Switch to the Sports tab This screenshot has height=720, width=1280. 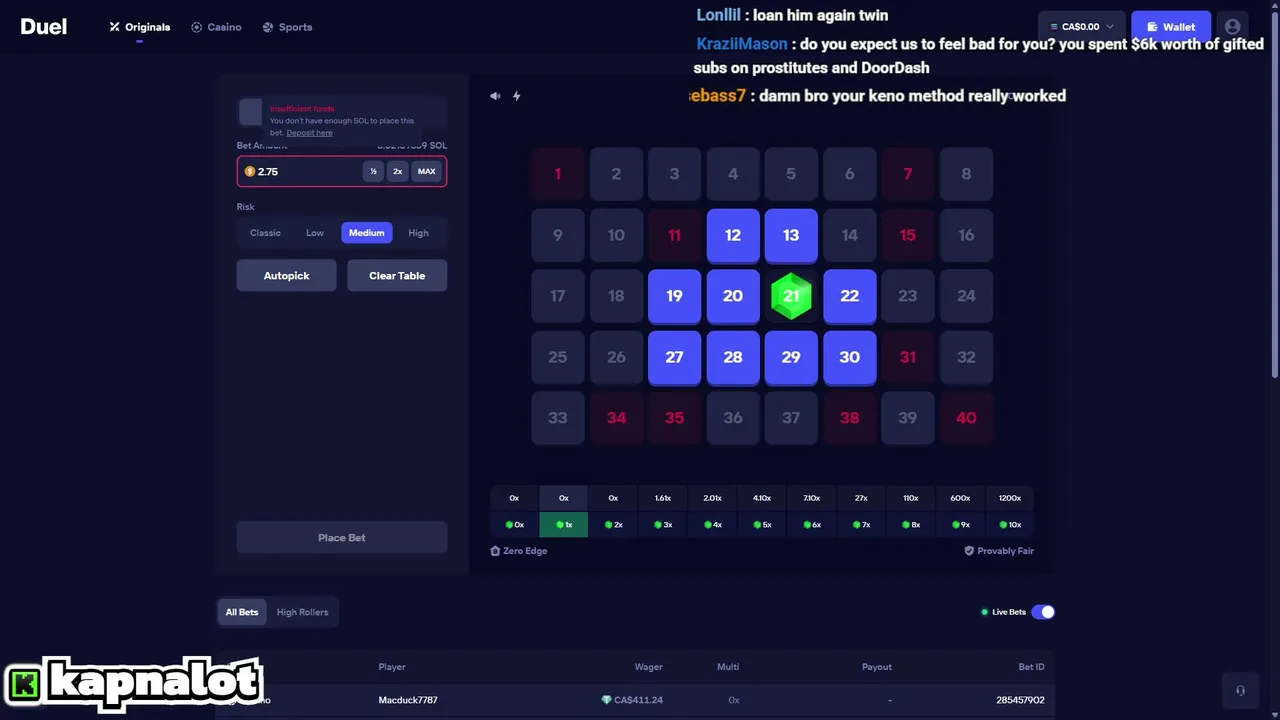click(287, 27)
